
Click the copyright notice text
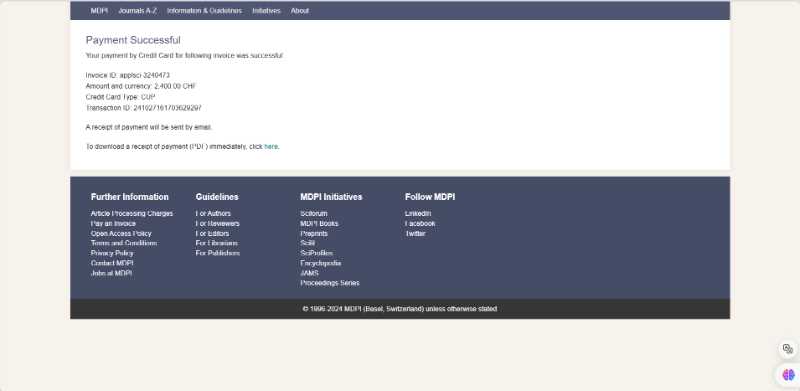[x=399, y=309]
